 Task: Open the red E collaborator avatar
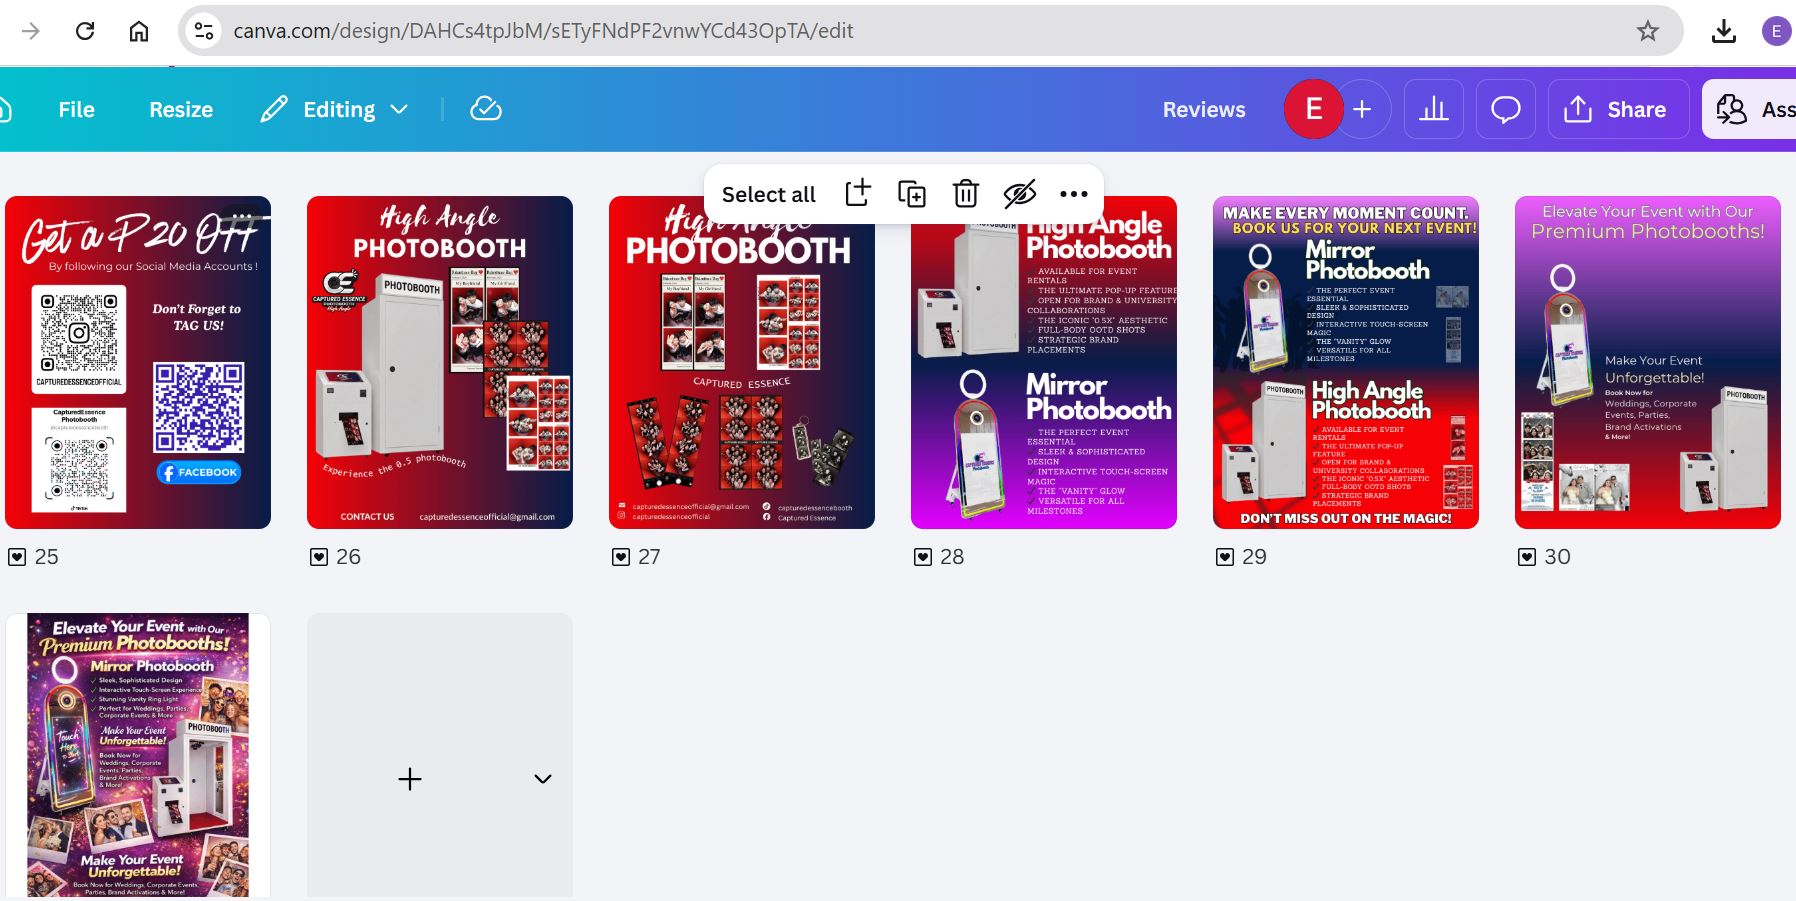tap(1313, 109)
